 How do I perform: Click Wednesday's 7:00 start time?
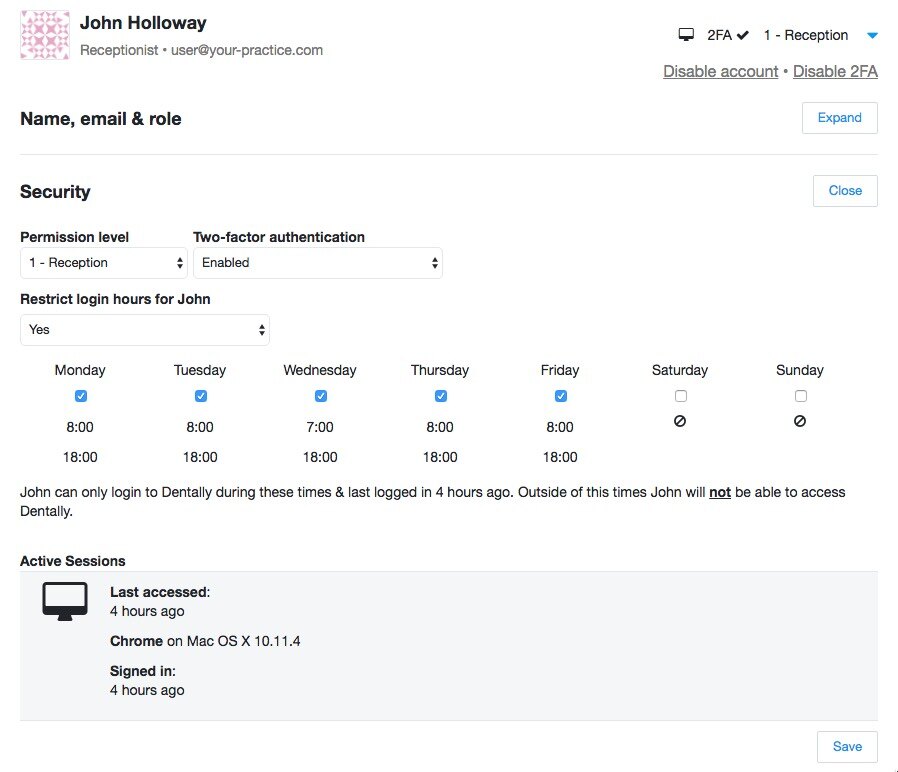320,427
